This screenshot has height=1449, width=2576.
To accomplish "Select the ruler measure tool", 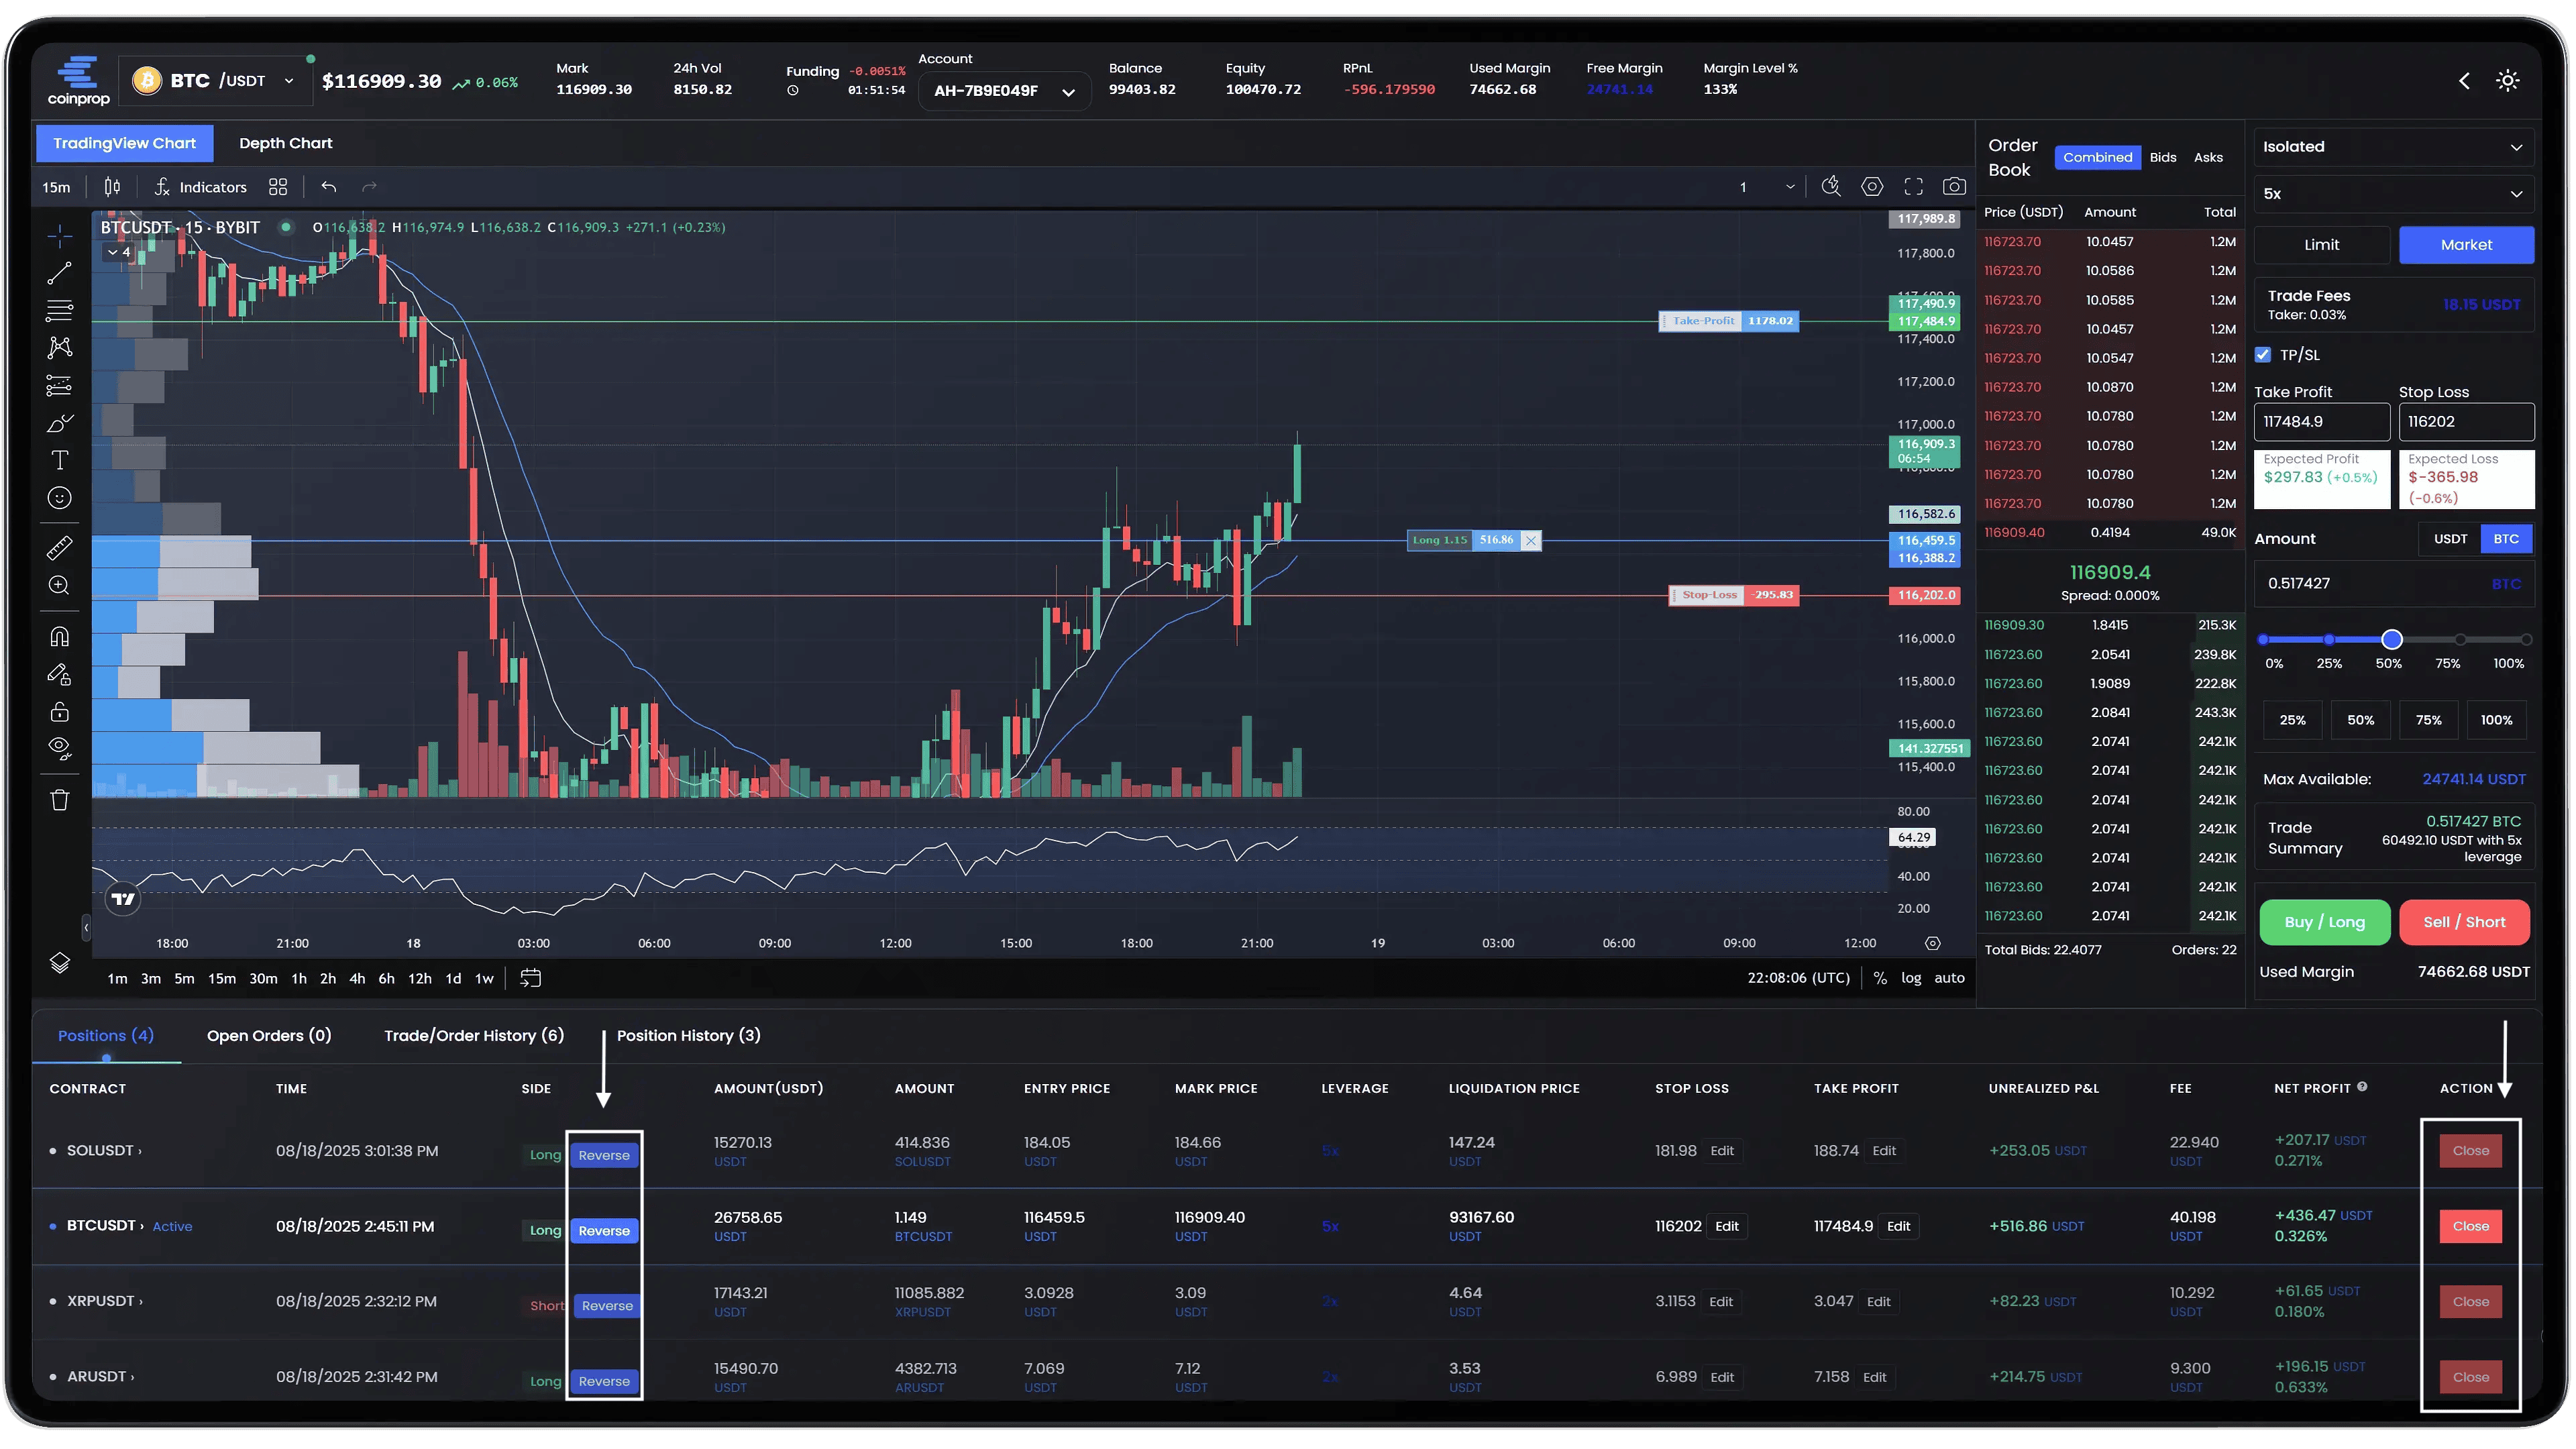I will 60,547.
